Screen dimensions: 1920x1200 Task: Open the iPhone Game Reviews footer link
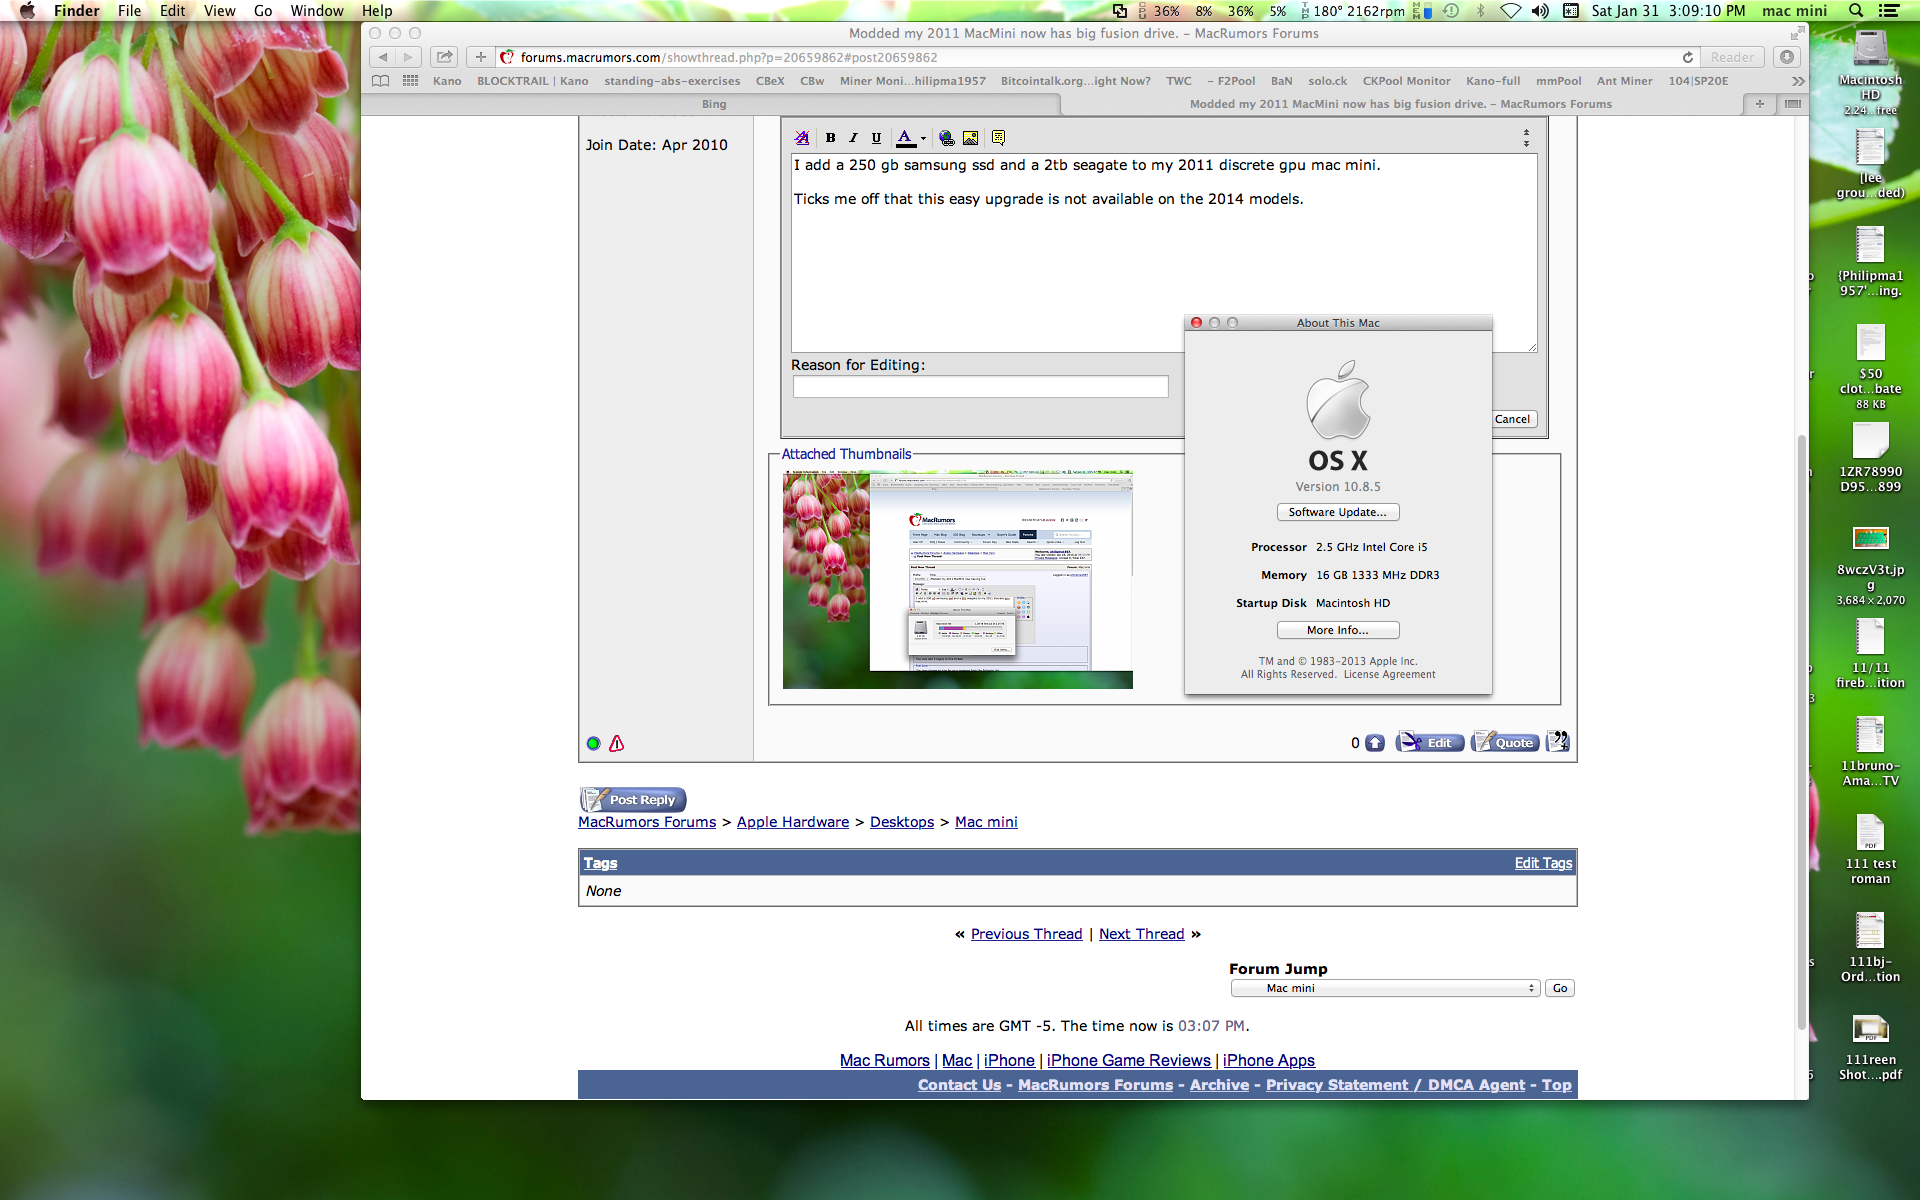(x=1129, y=1060)
